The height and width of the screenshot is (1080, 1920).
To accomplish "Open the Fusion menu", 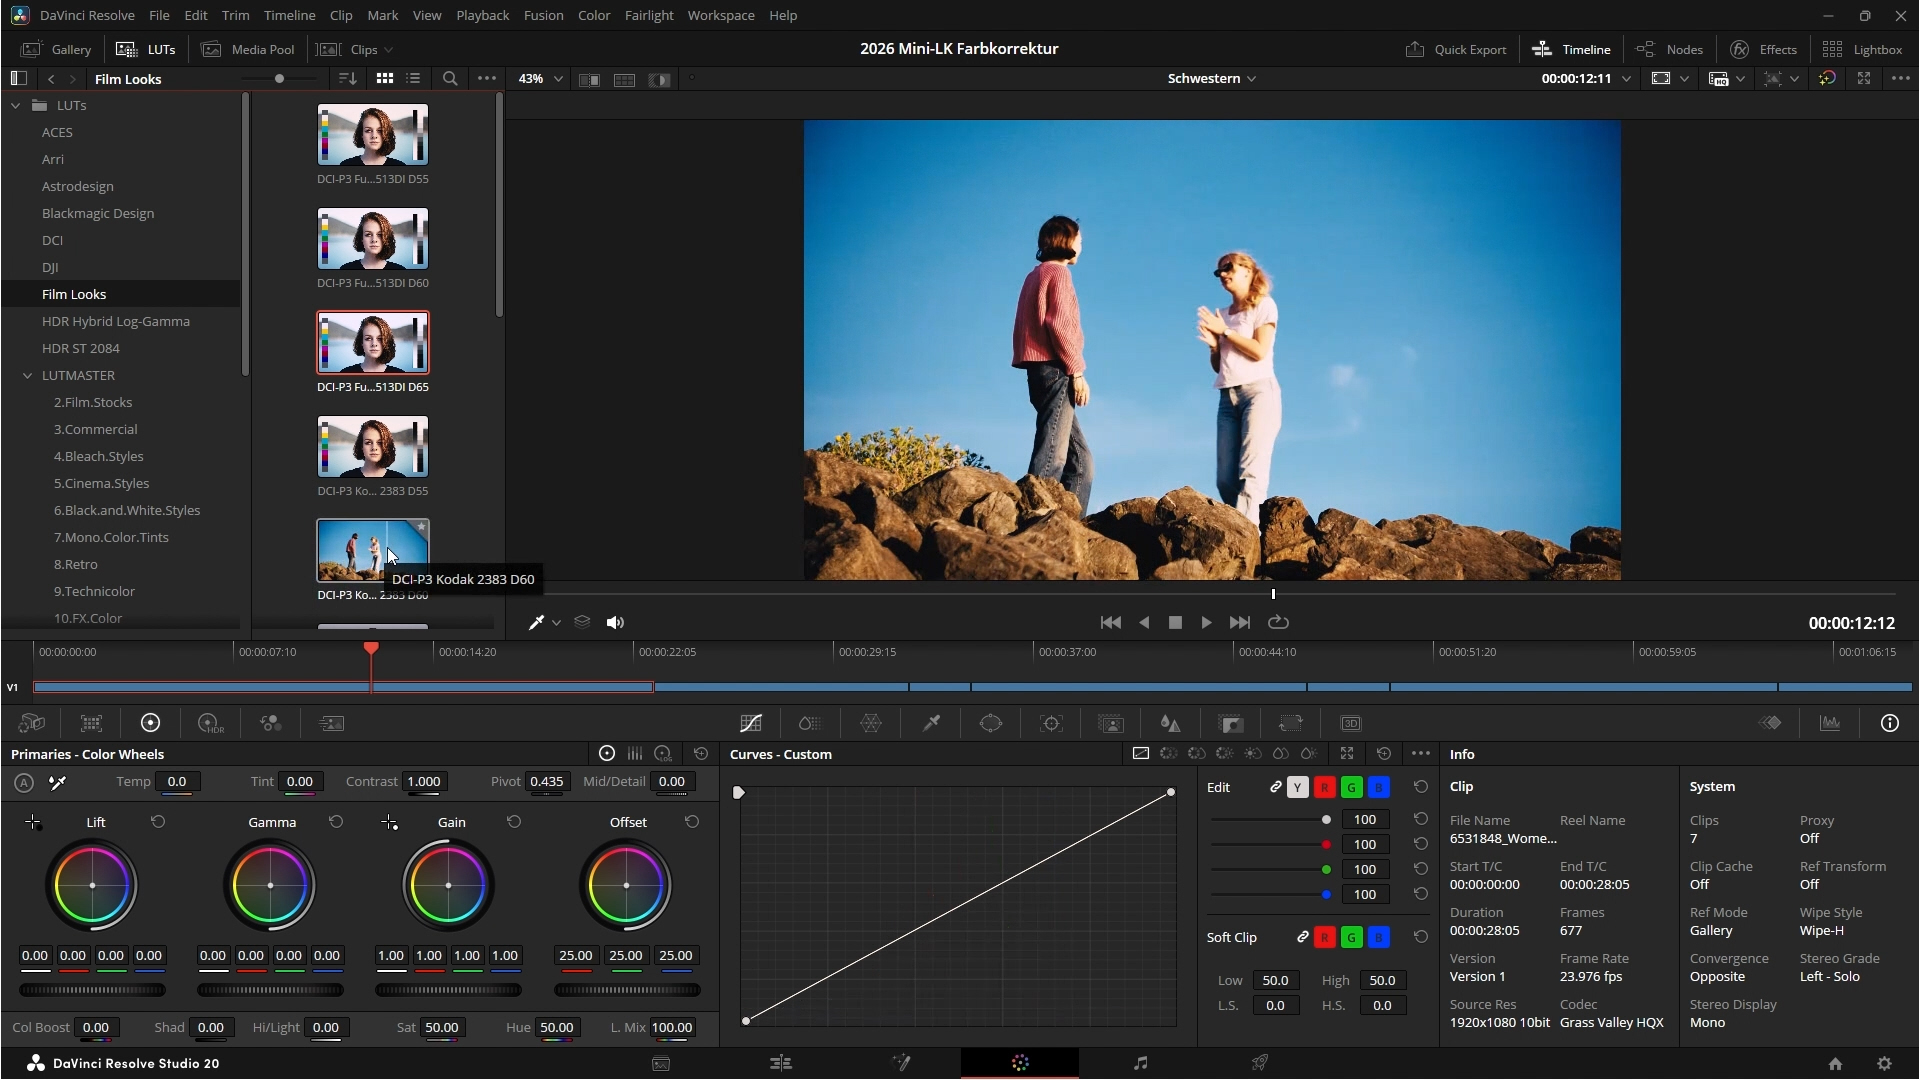I will click(543, 15).
